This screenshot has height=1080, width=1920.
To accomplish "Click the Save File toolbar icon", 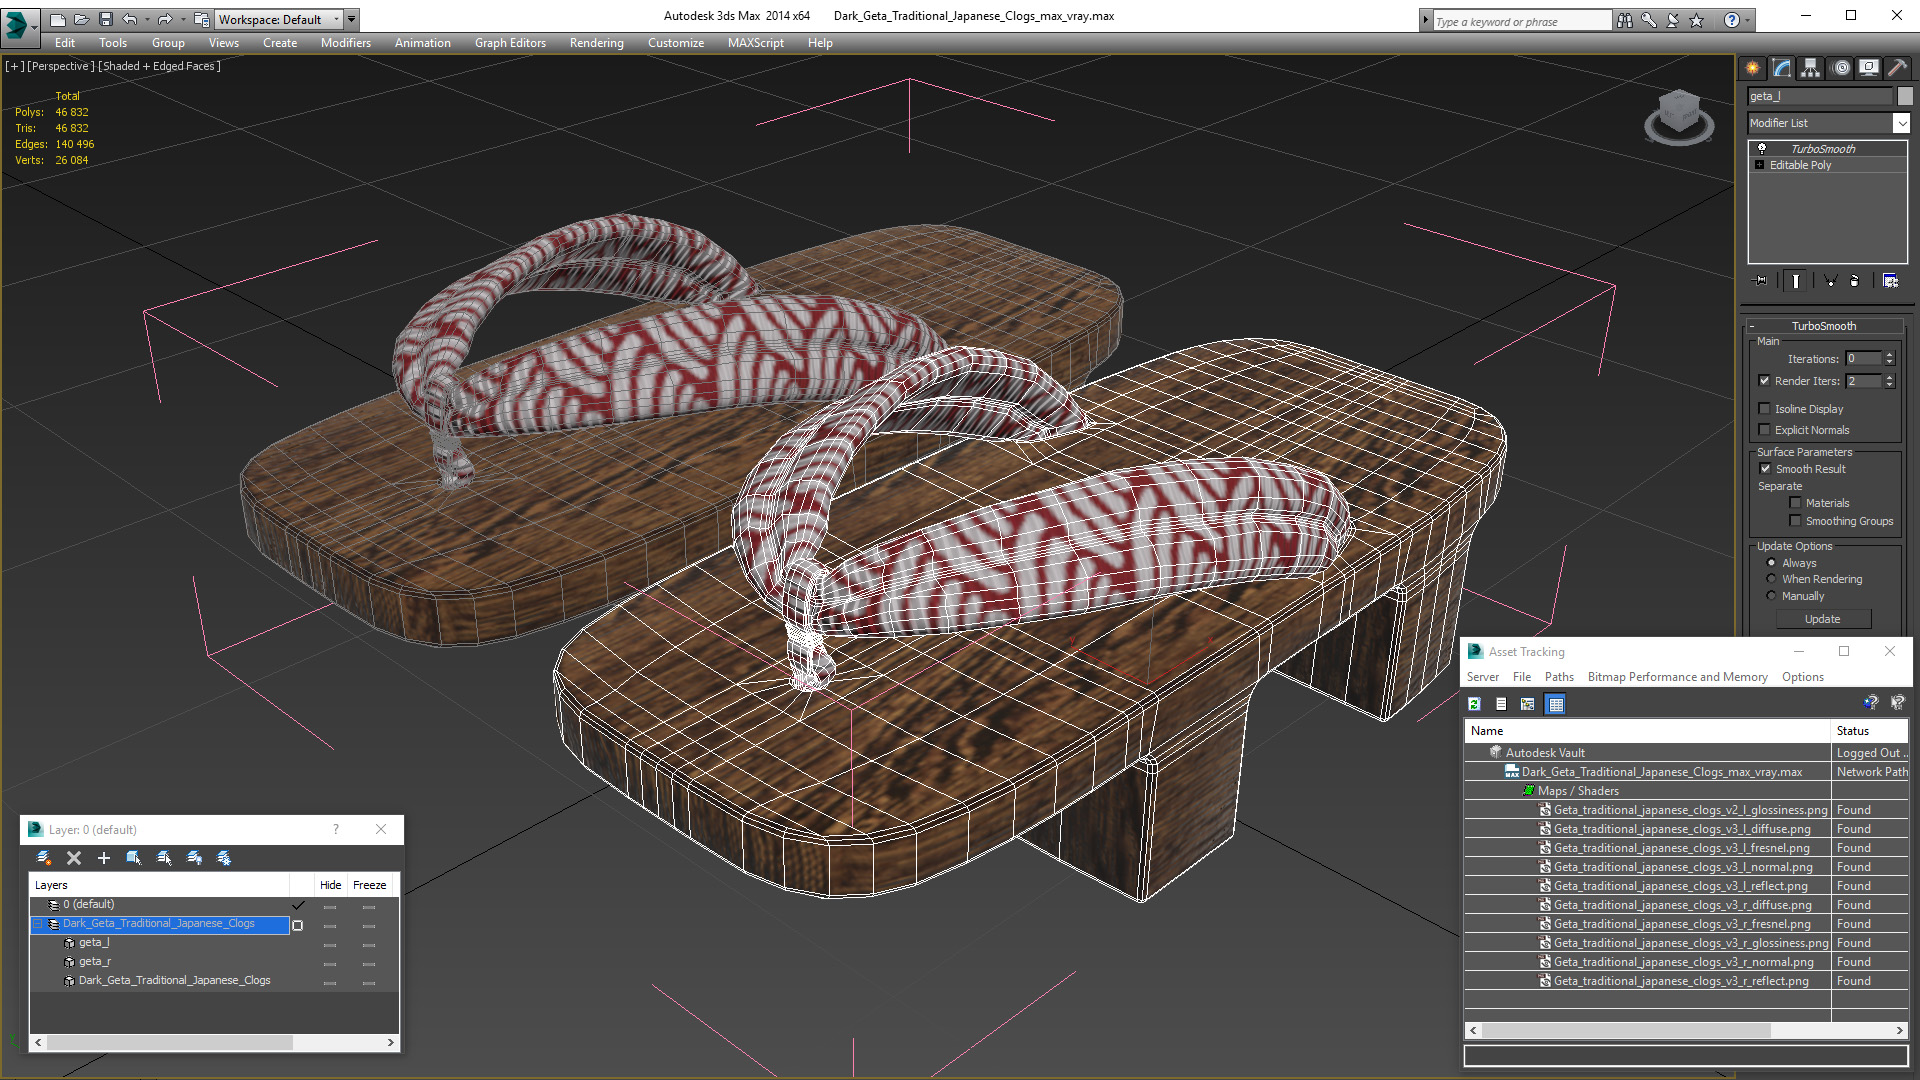I will 106,19.
